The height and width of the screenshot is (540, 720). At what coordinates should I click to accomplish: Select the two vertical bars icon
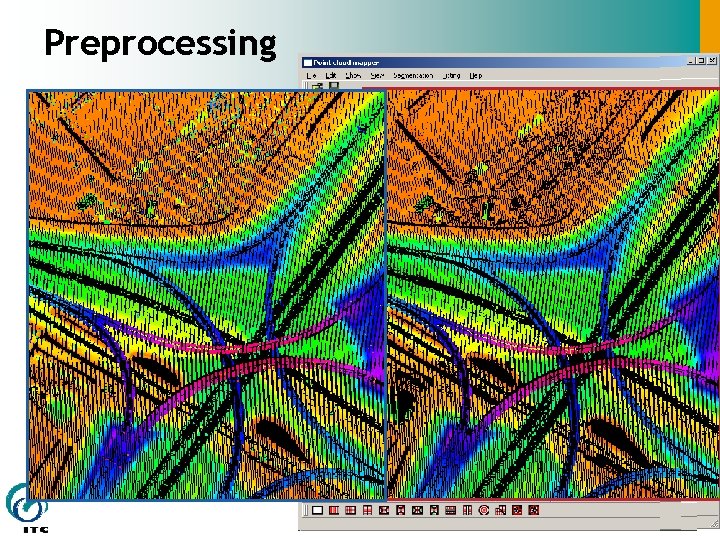[467, 510]
